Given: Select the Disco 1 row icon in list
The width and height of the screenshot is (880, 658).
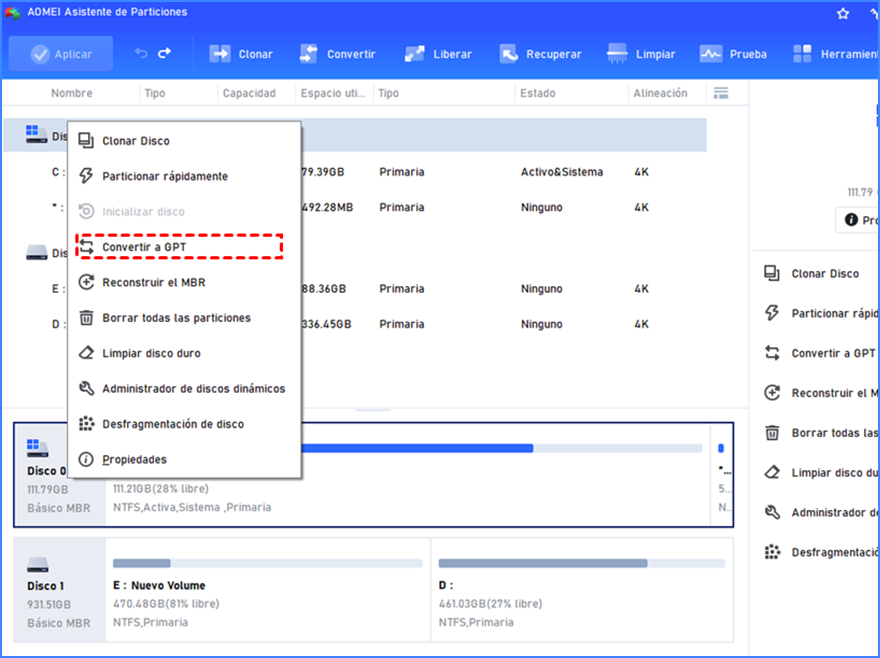Looking at the screenshot, I should point(36,252).
